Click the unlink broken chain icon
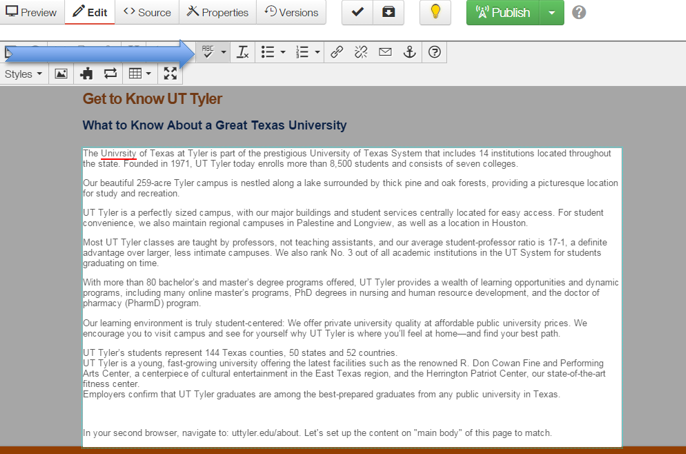 pyautogui.click(x=361, y=52)
